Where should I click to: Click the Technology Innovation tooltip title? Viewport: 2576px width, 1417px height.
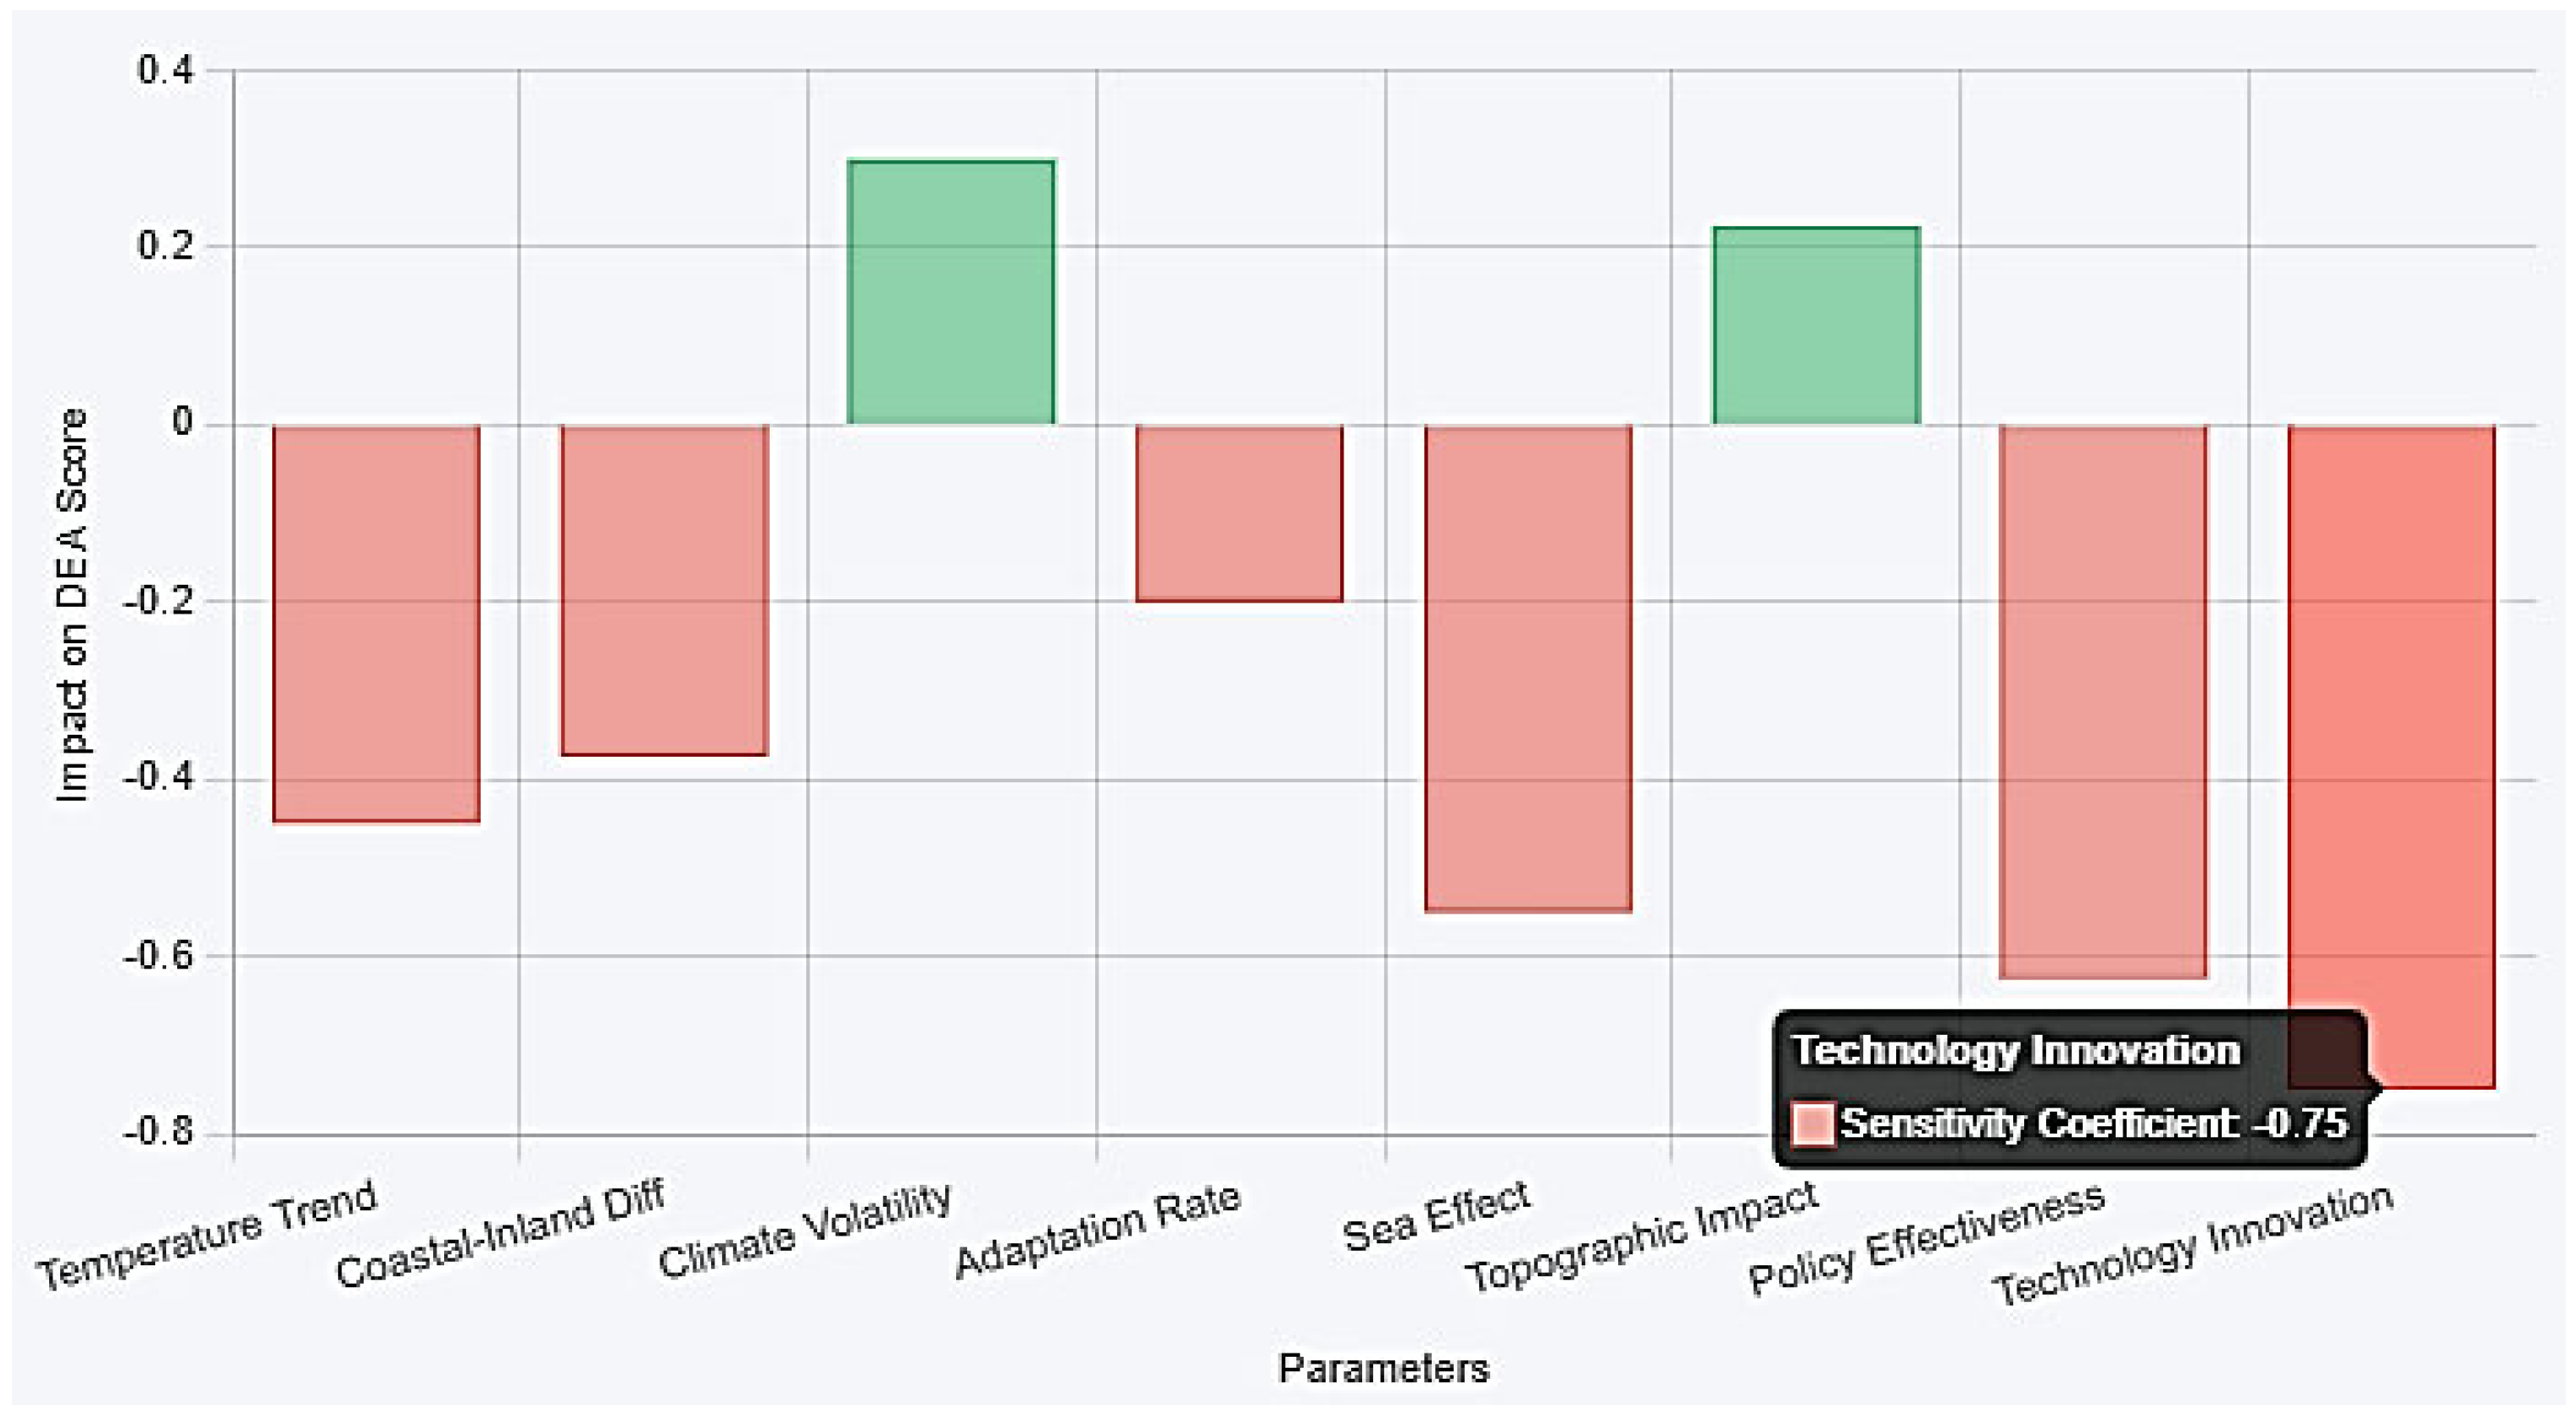point(2015,1050)
